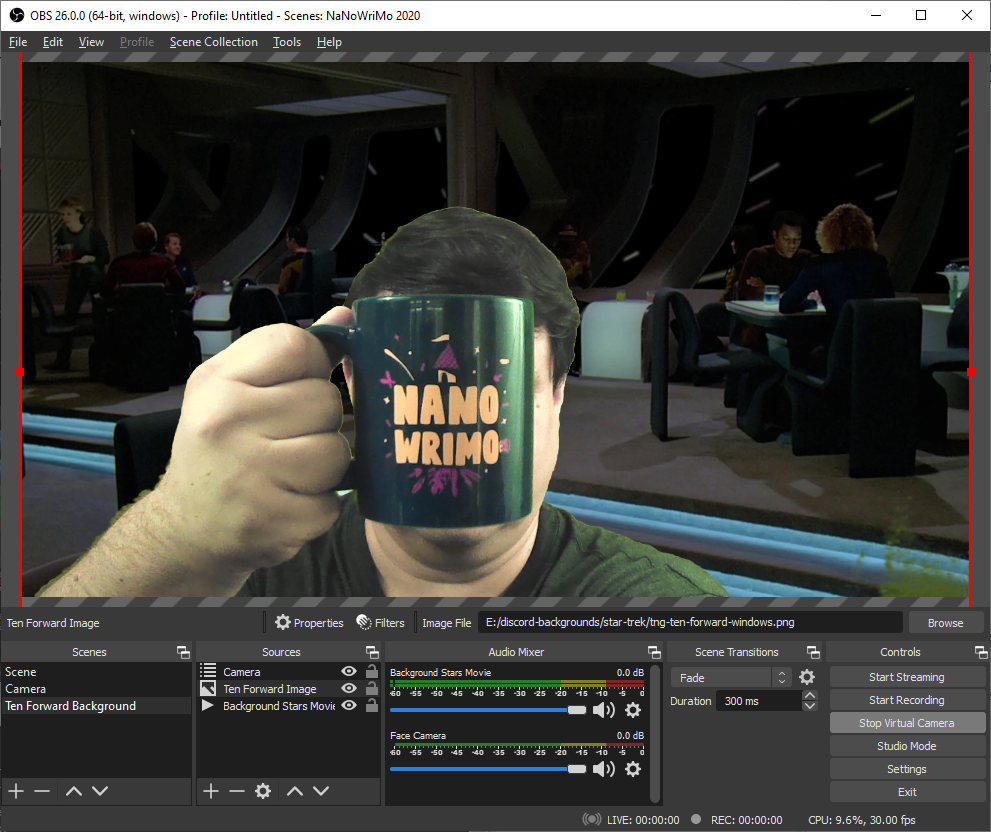This screenshot has width=991, height=832.
Task: Pop out the Audio Mixer dock
Action: click(654, 652)
